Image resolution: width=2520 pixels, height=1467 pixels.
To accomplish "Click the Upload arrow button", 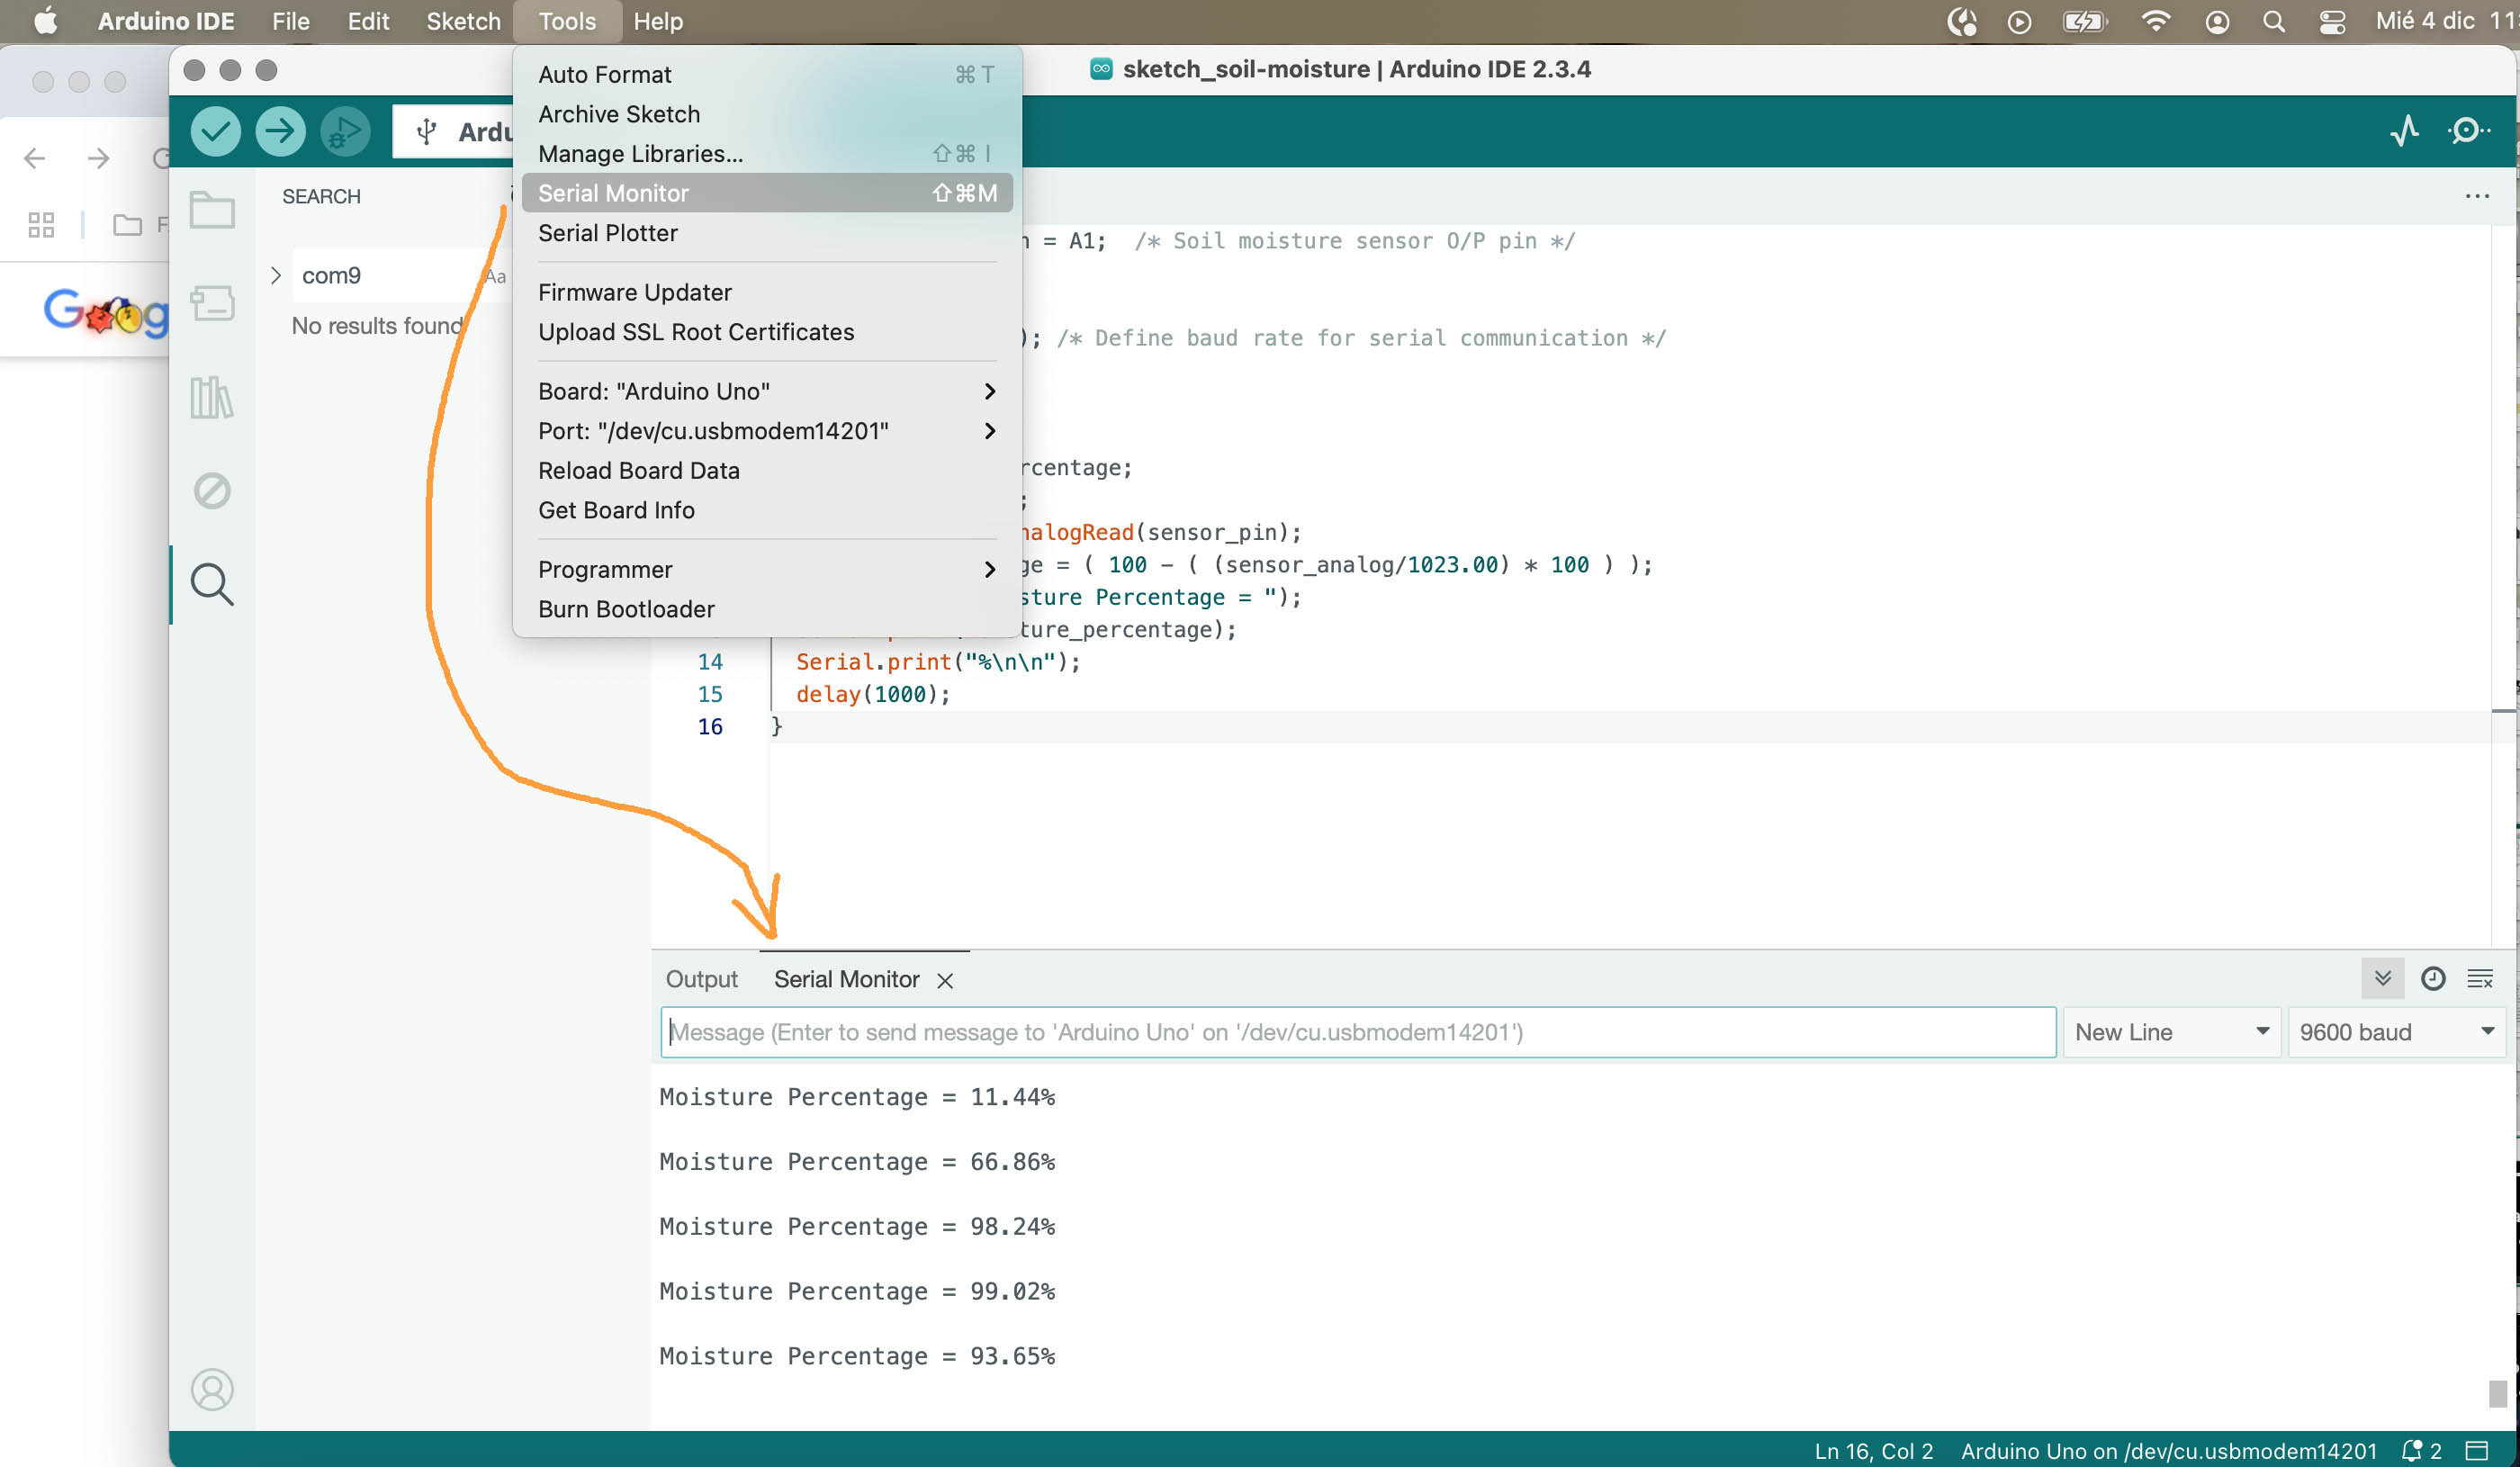I will [x=280, y=131].
